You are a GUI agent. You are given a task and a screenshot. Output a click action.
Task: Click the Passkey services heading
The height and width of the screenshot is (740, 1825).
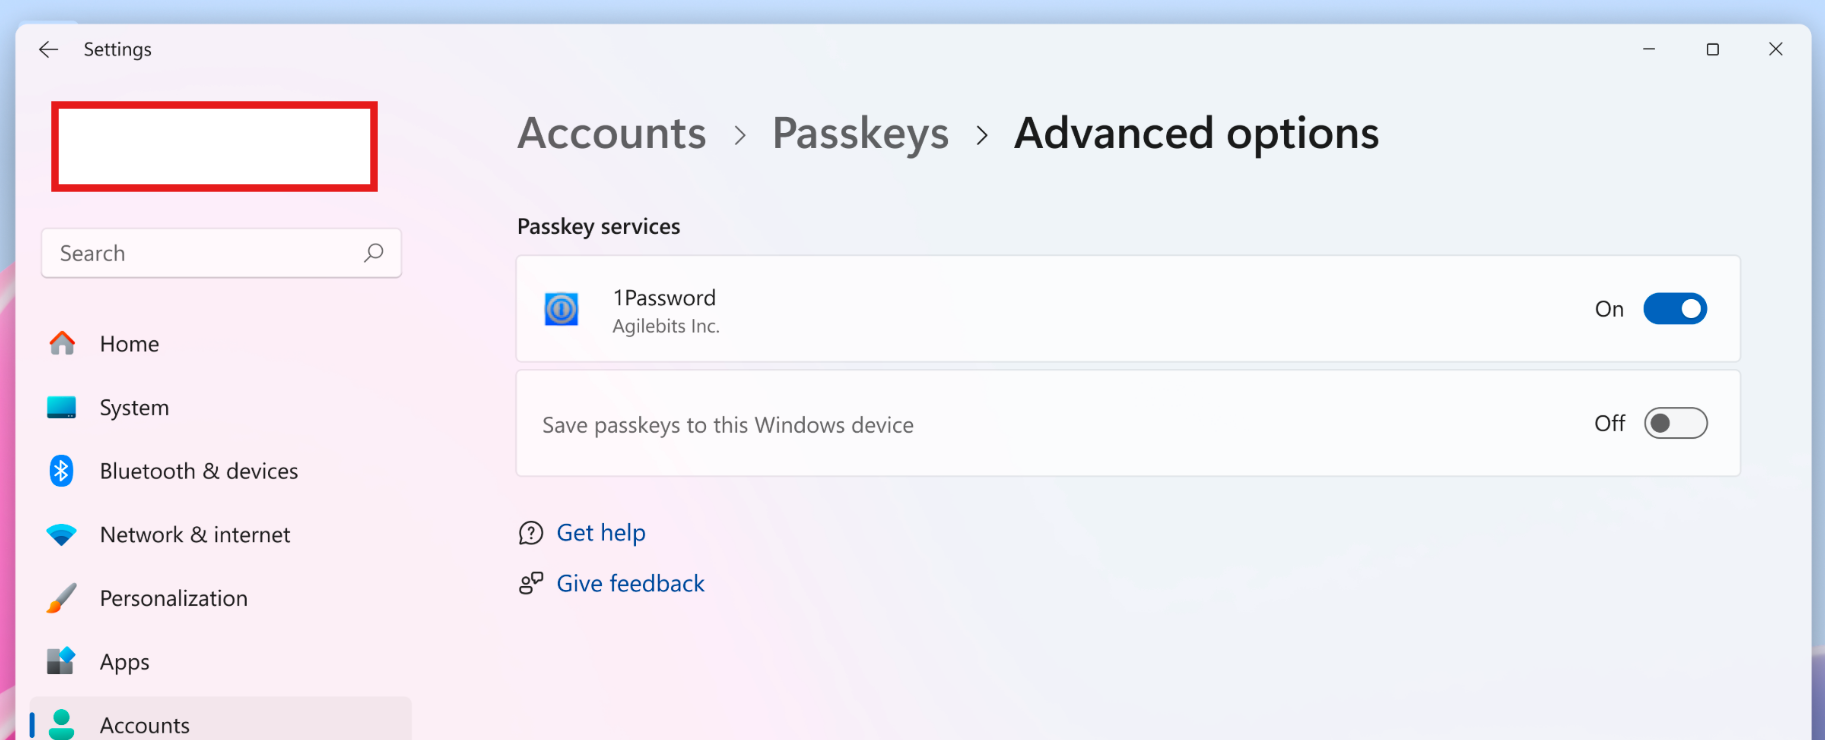click(598, 226)
